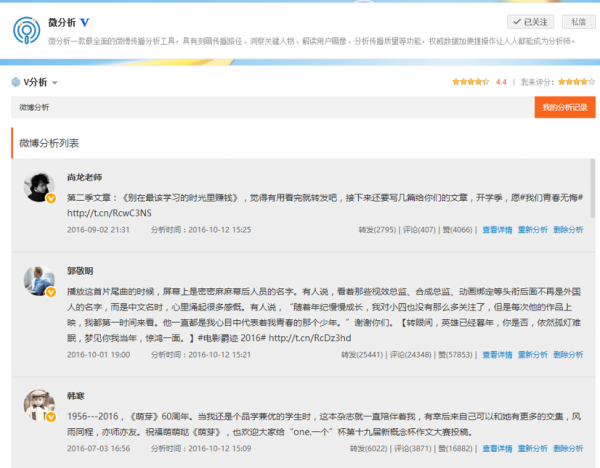Click the V分析 shield icon
600x468 pixels.
15,82
